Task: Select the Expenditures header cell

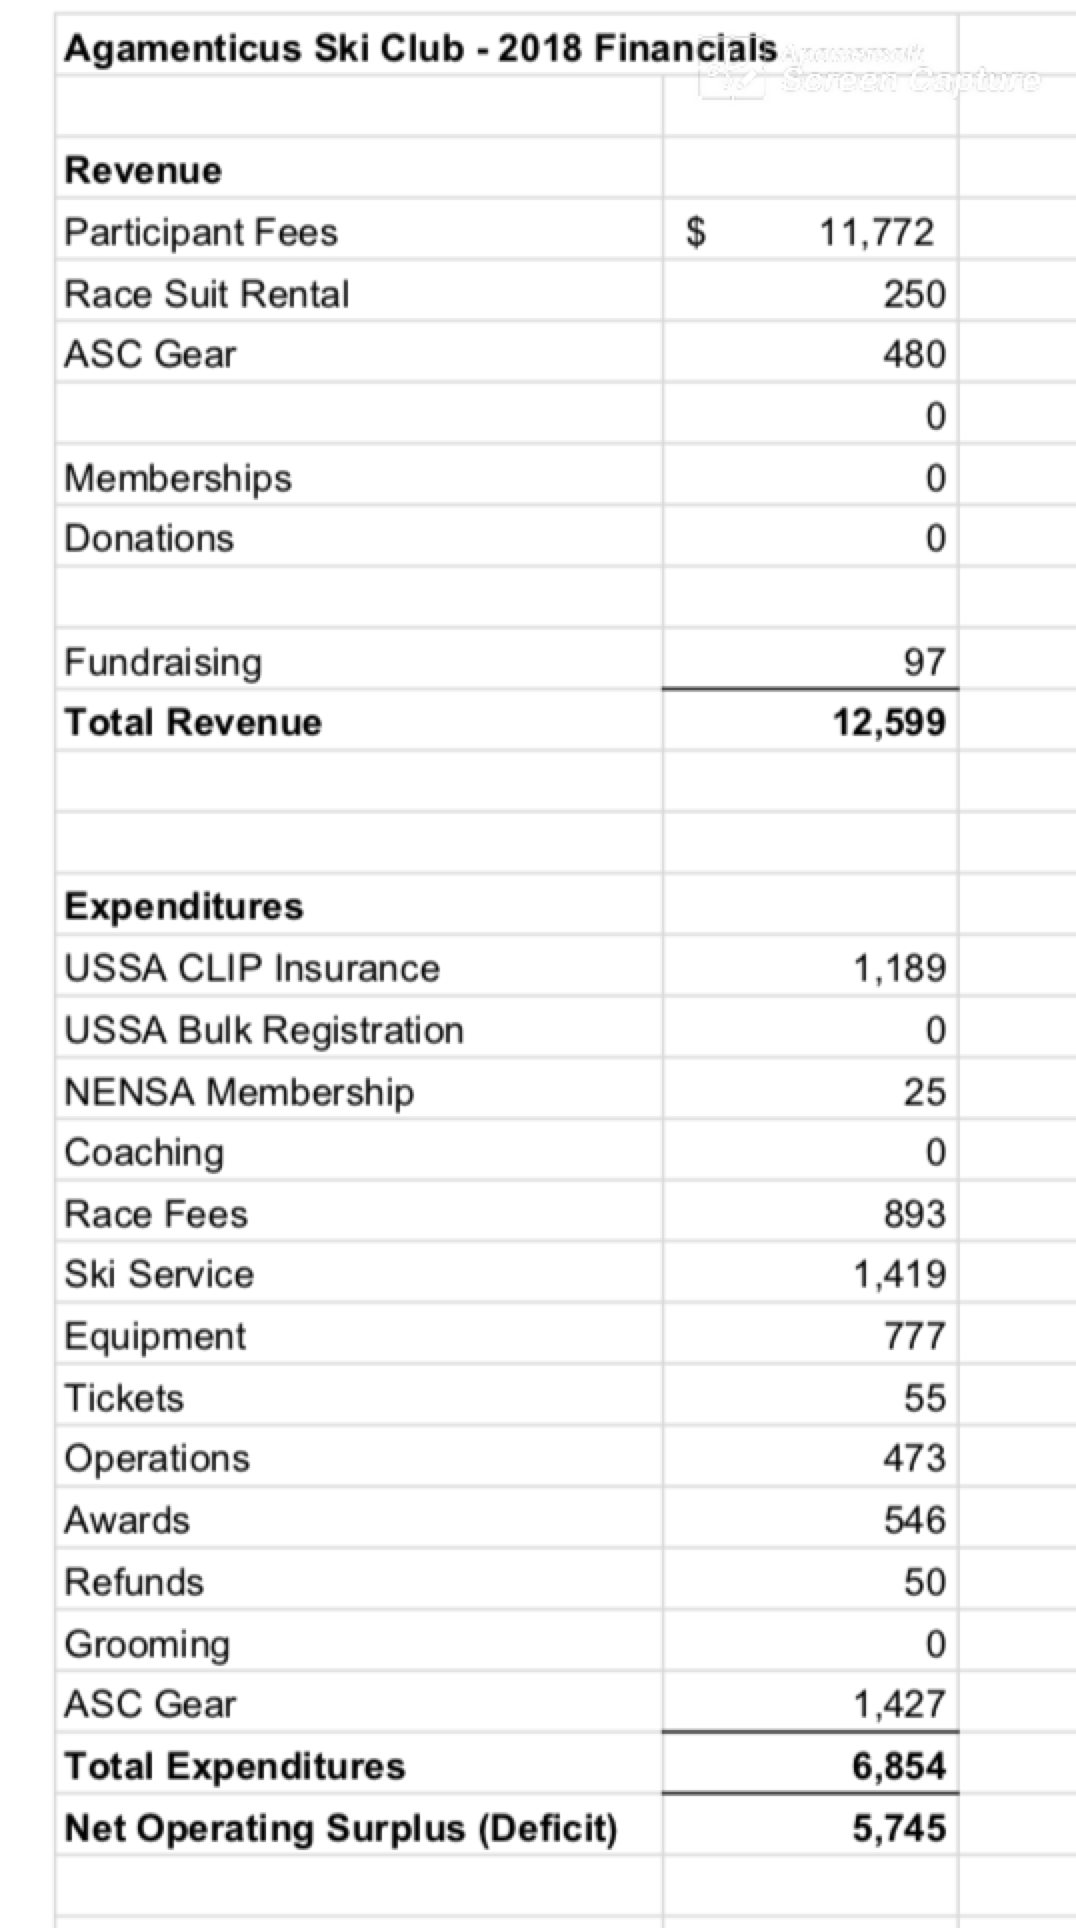Action: [184, 906]
